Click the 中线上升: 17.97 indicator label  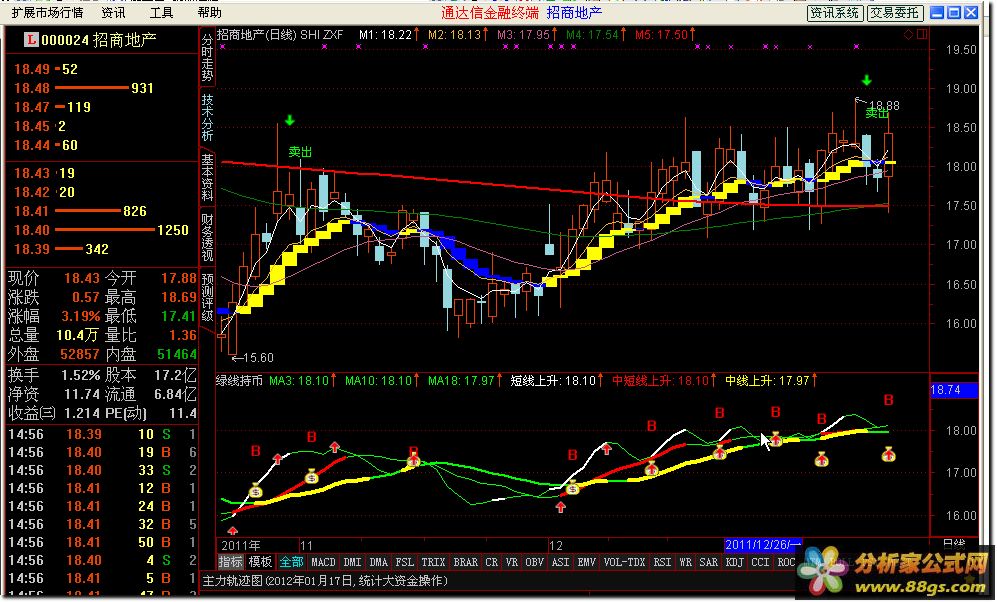[771, 381]
